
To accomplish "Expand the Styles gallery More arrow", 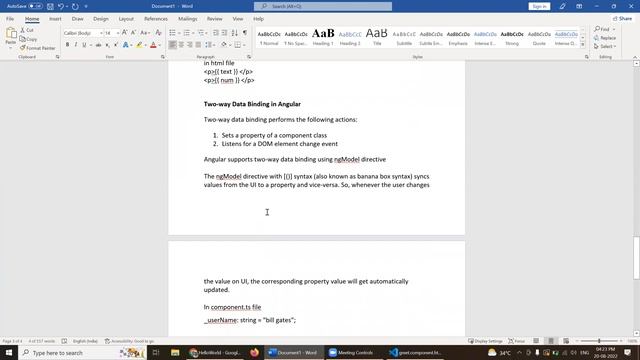I will pos(582,45).
